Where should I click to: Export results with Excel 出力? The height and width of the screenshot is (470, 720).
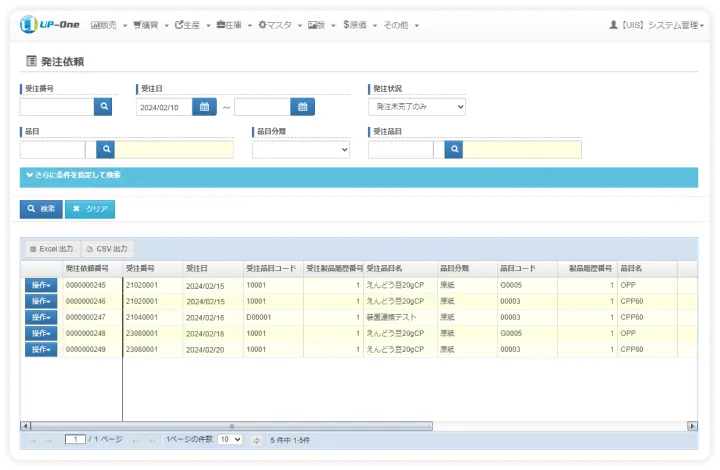coord(51,248)
